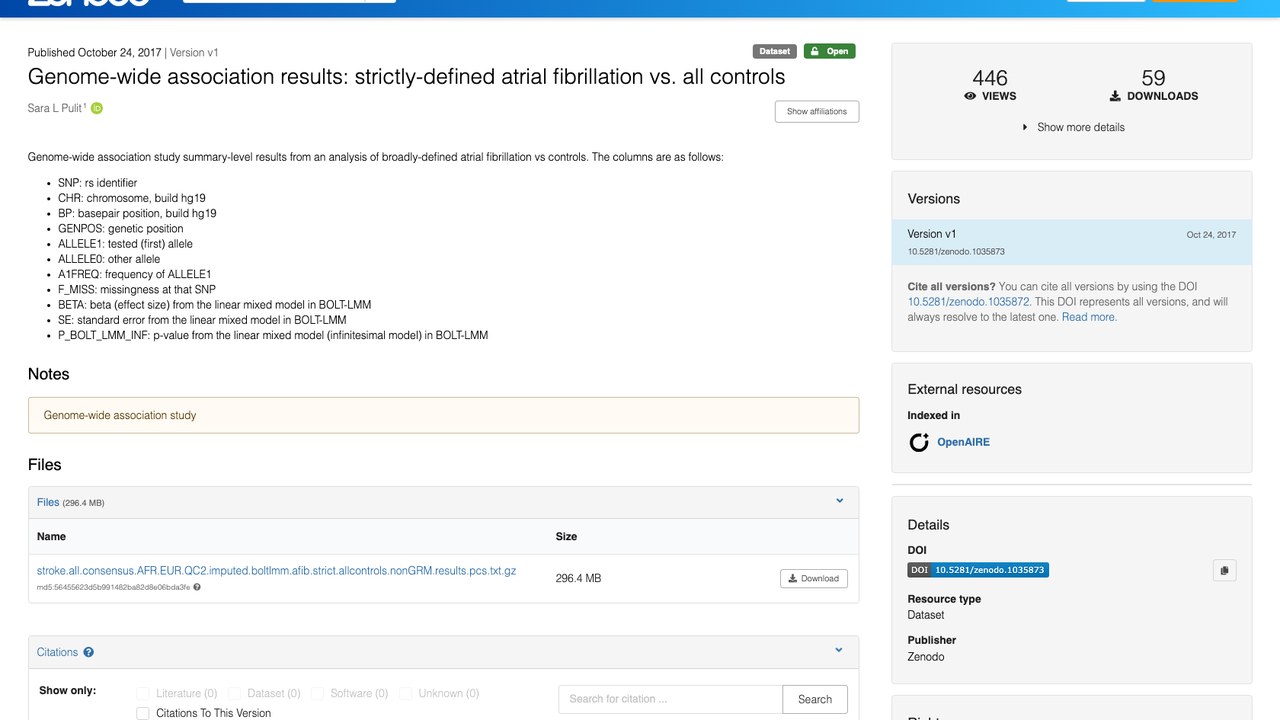The height and width of the screenshot is (720, 1280).
Task: Collapse the Files panel chevron
Action: coord(840,501)
